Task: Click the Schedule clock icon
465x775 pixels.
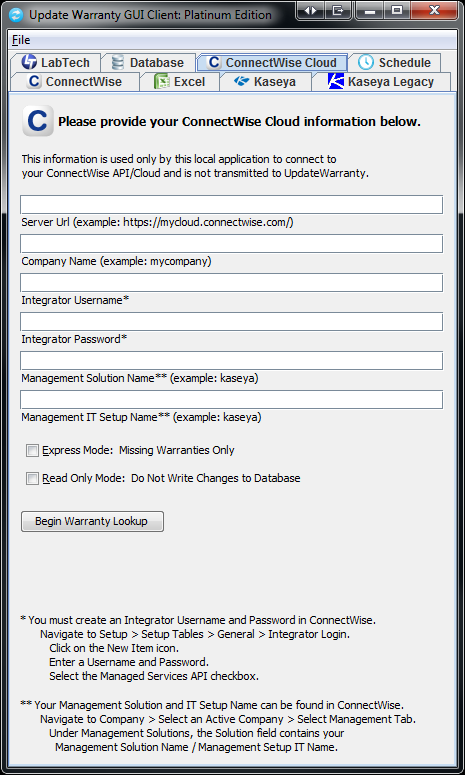Action: pos(366,62)
